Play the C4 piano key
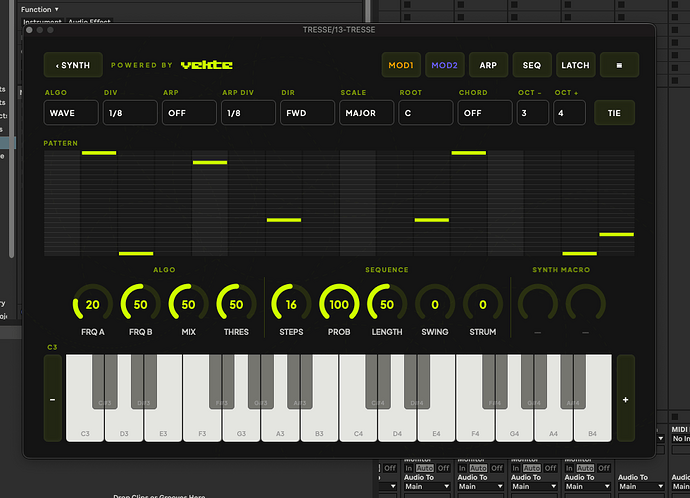 pos(358,426)
